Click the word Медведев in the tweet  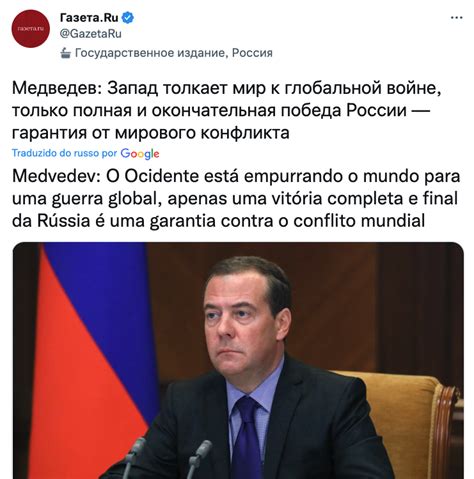(56, 88)
